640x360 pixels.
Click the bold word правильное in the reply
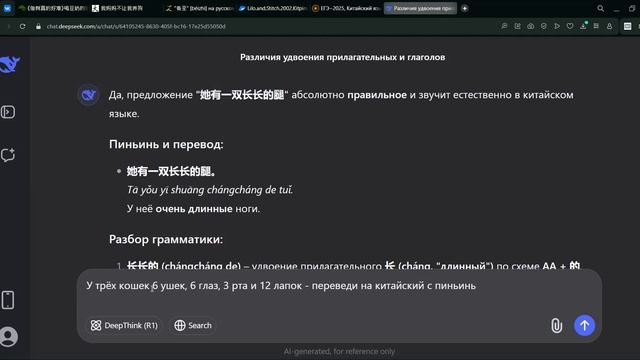[x=377, y=95]
